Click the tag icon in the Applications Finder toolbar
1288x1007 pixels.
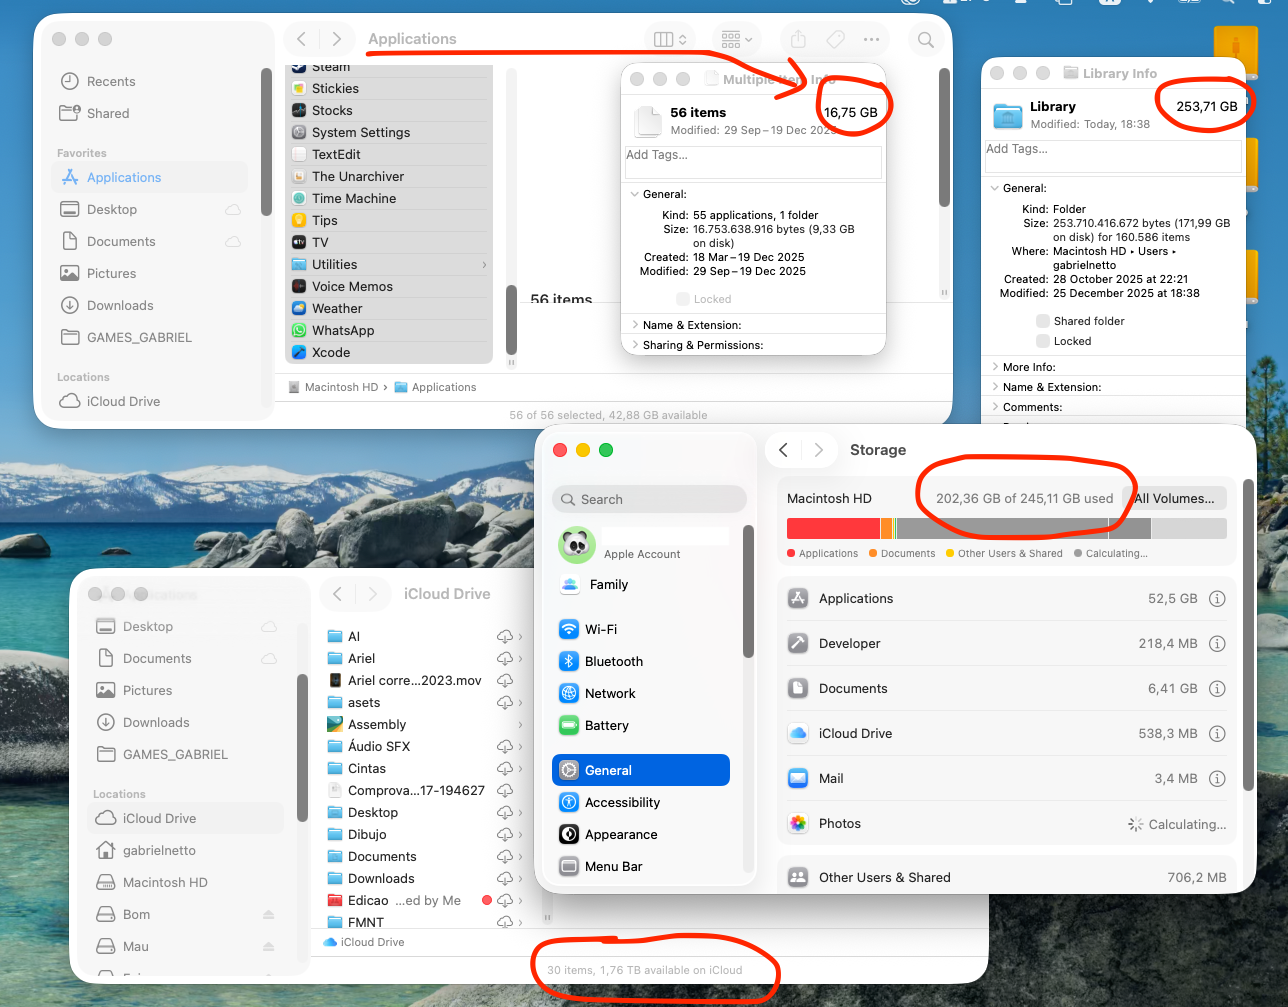click(x=835, y=39)
